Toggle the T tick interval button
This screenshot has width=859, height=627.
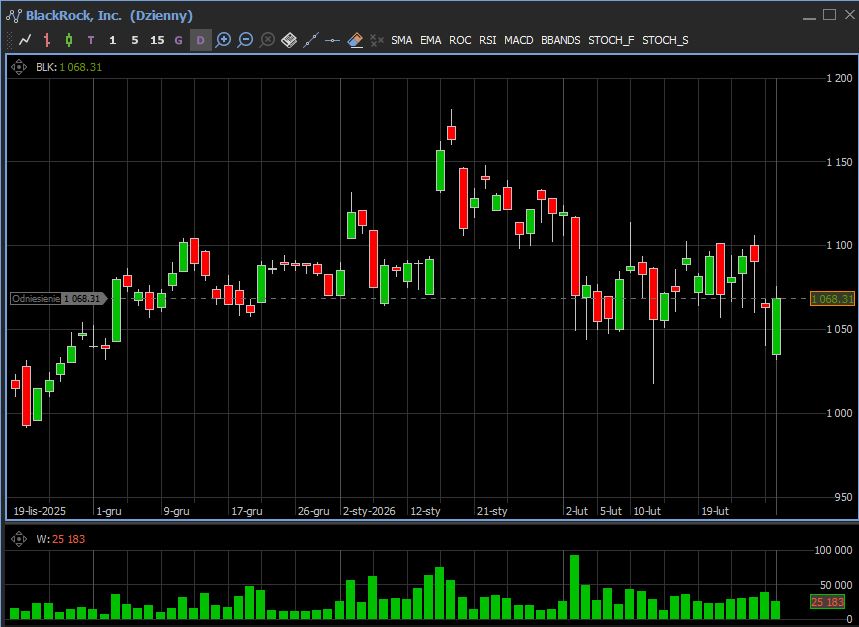(x=91, y=40)
